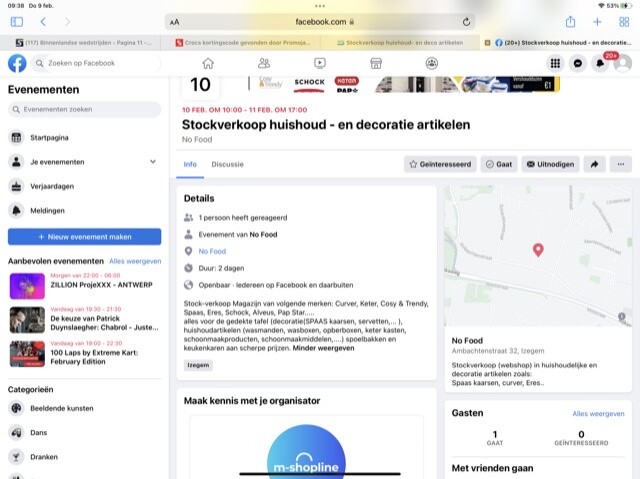Click the '1 GAAT' guest count

[x=495, y=438]
